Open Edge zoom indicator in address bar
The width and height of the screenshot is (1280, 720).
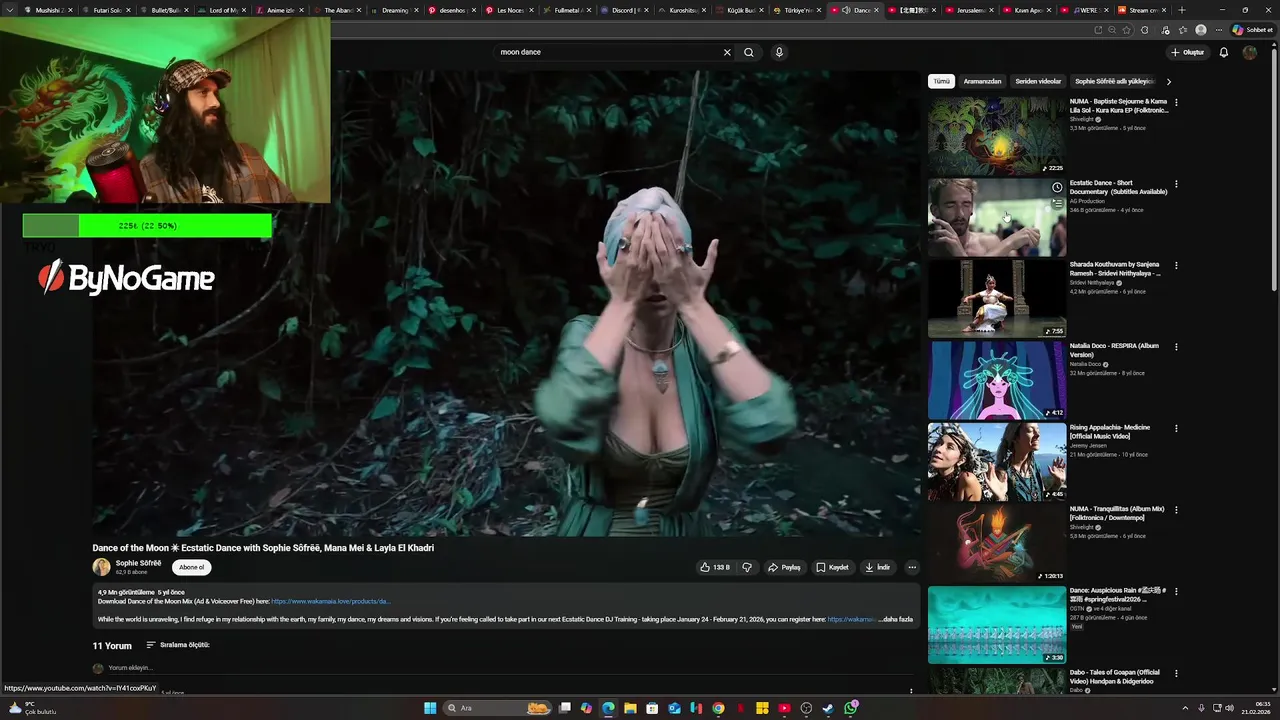pyautogui.click(x=1111, y=30)
